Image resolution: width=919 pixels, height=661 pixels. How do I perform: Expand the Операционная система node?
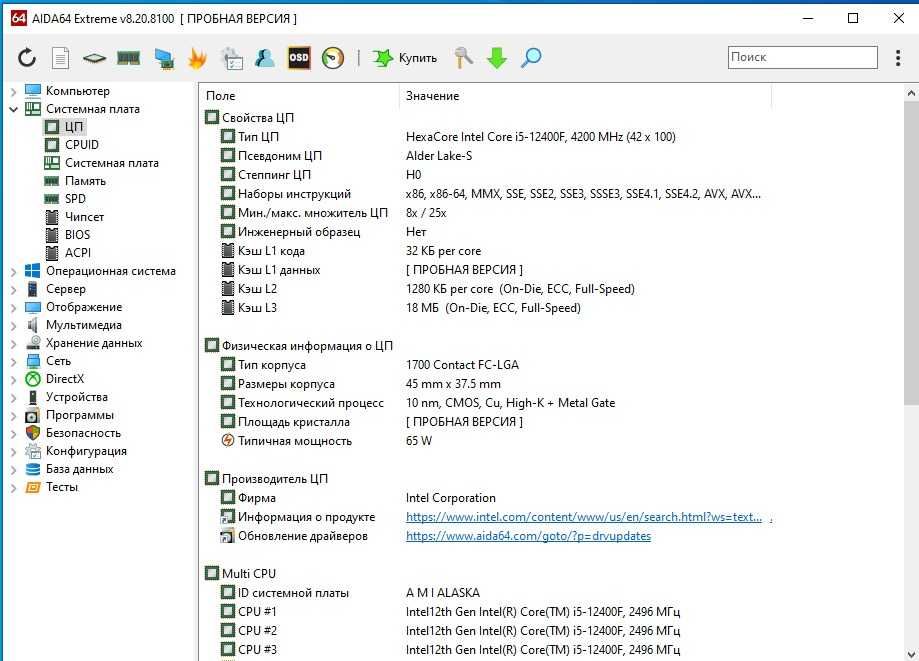(x=13, y=272)
